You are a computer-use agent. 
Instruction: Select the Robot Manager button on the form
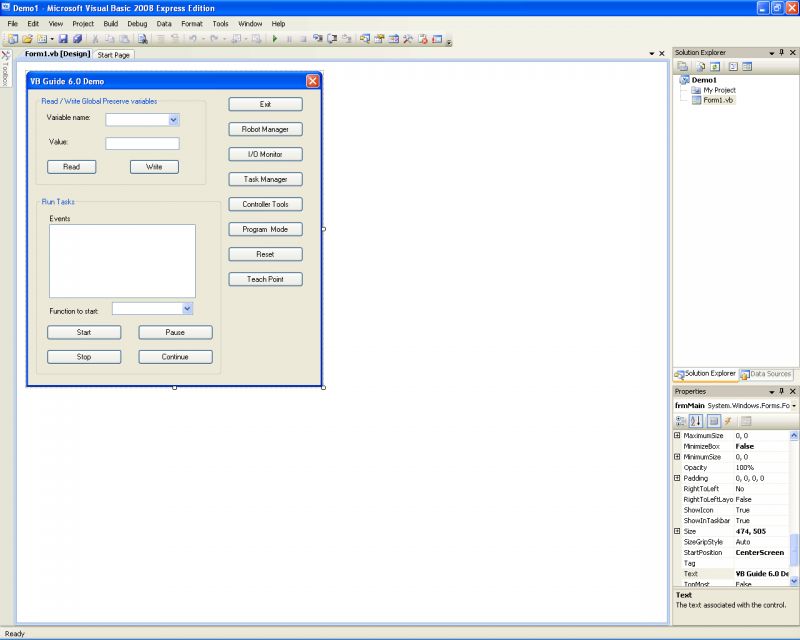coord(265,129)
